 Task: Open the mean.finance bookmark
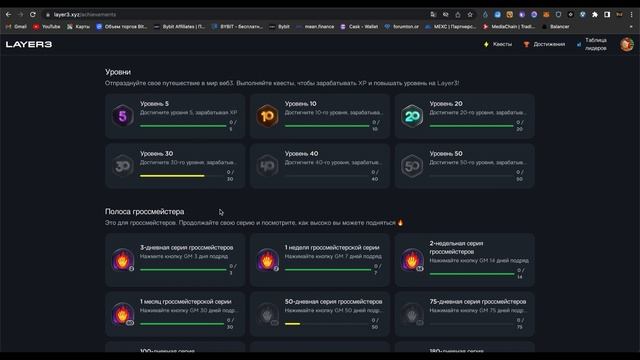315,27
